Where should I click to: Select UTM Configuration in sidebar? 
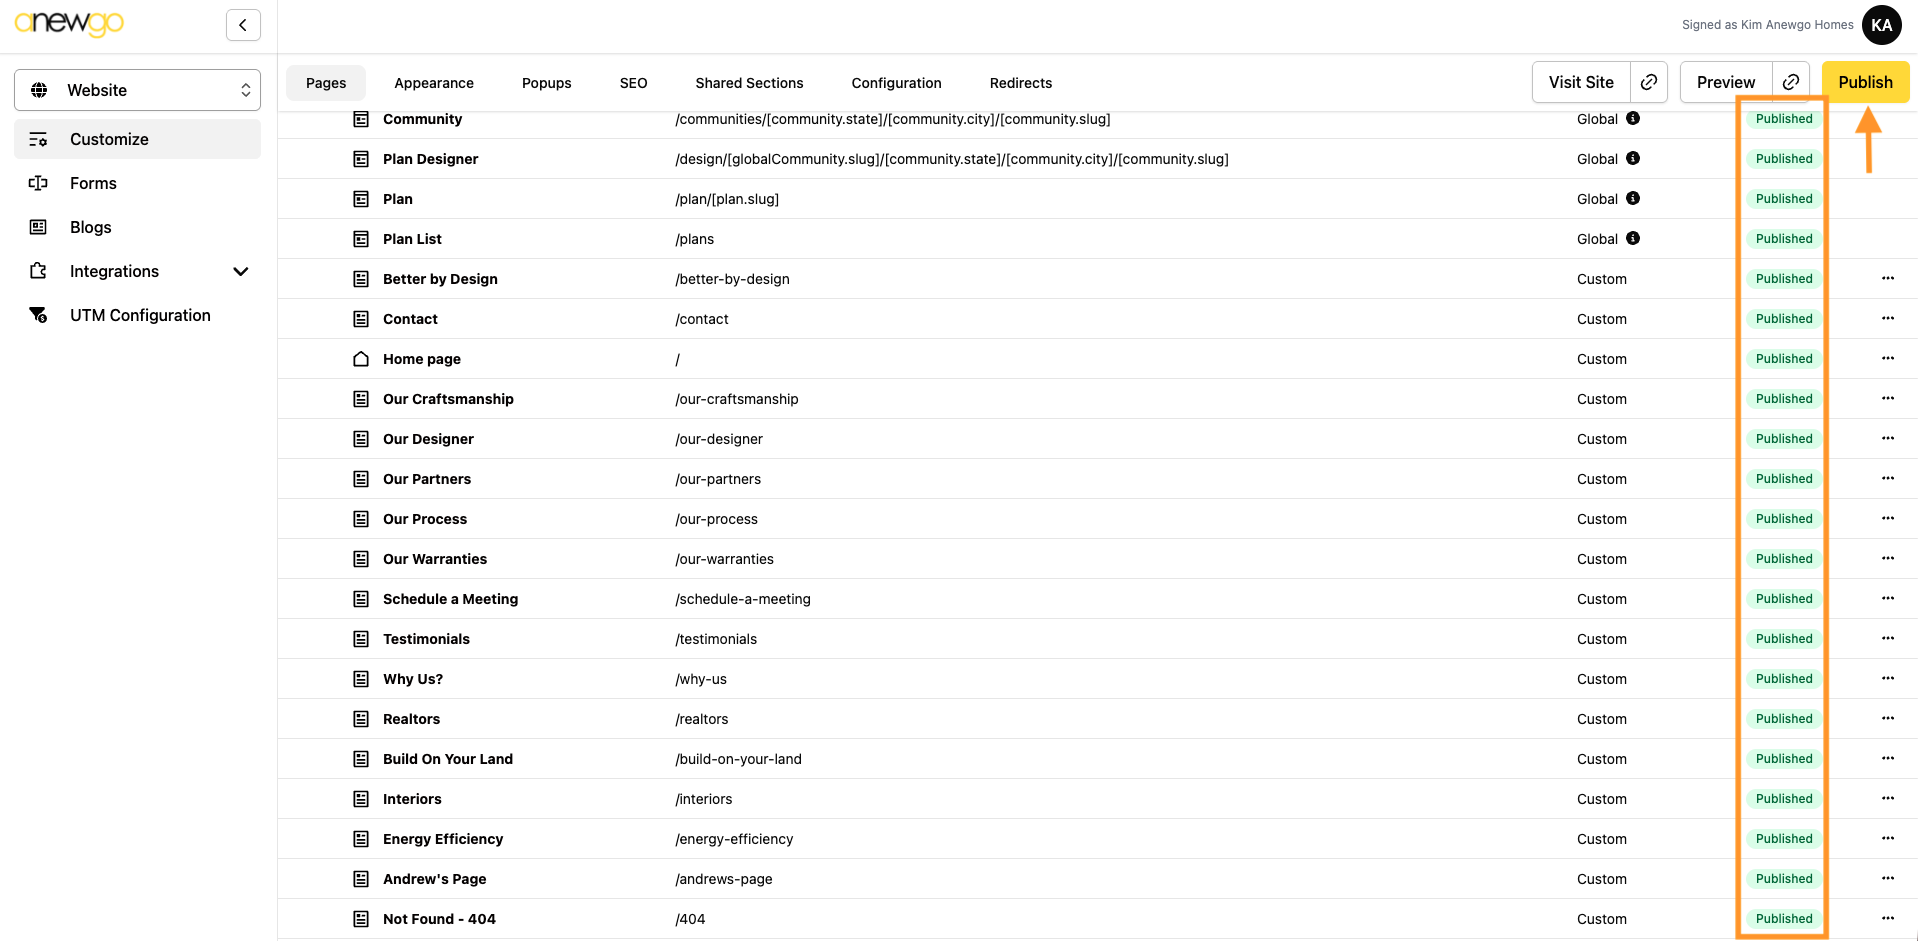tap(140, 315)
